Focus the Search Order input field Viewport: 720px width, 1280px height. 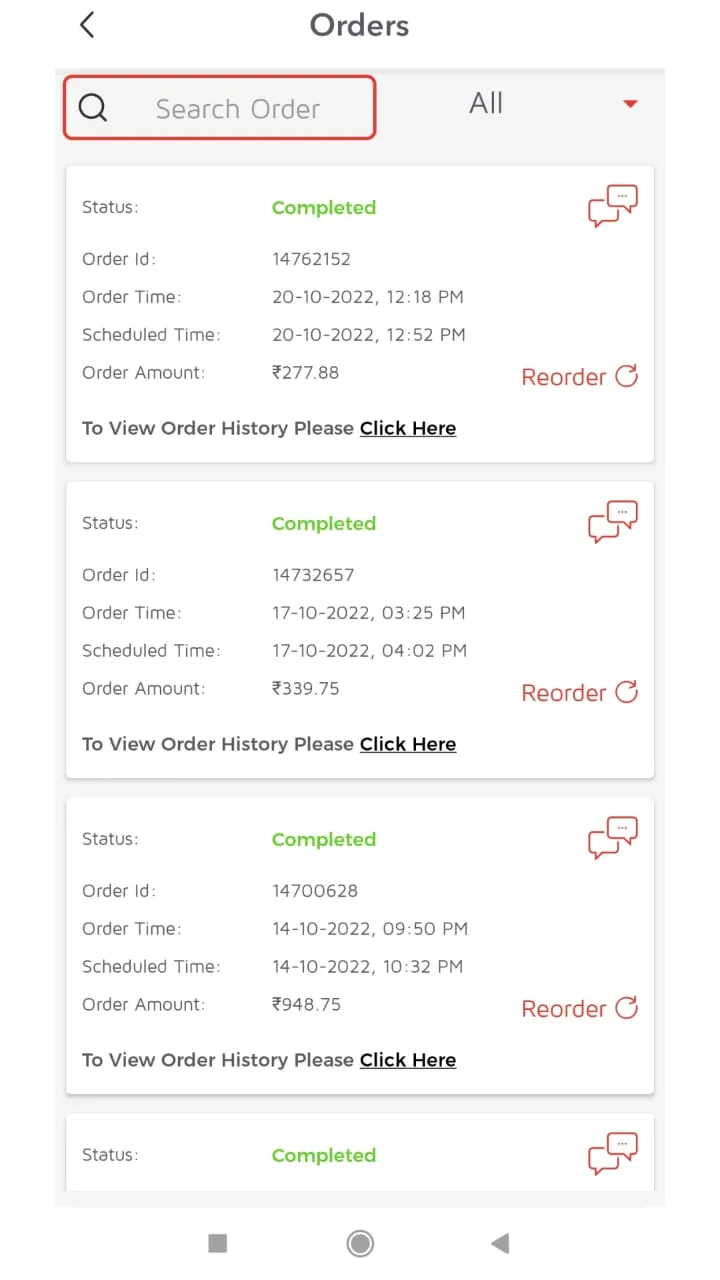tap(238, 108)
